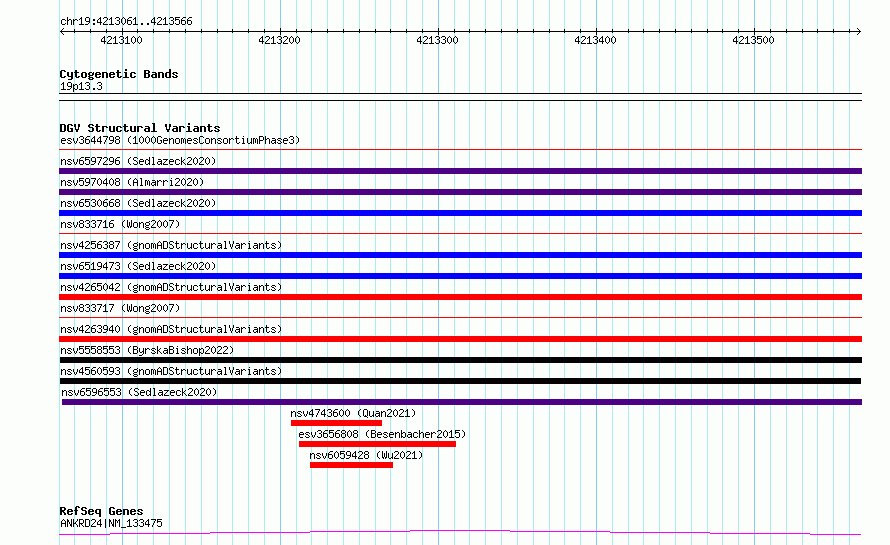Click ruler position 4213200
The width and height of the screenshot is (890, 545).
tap(279, 40)
